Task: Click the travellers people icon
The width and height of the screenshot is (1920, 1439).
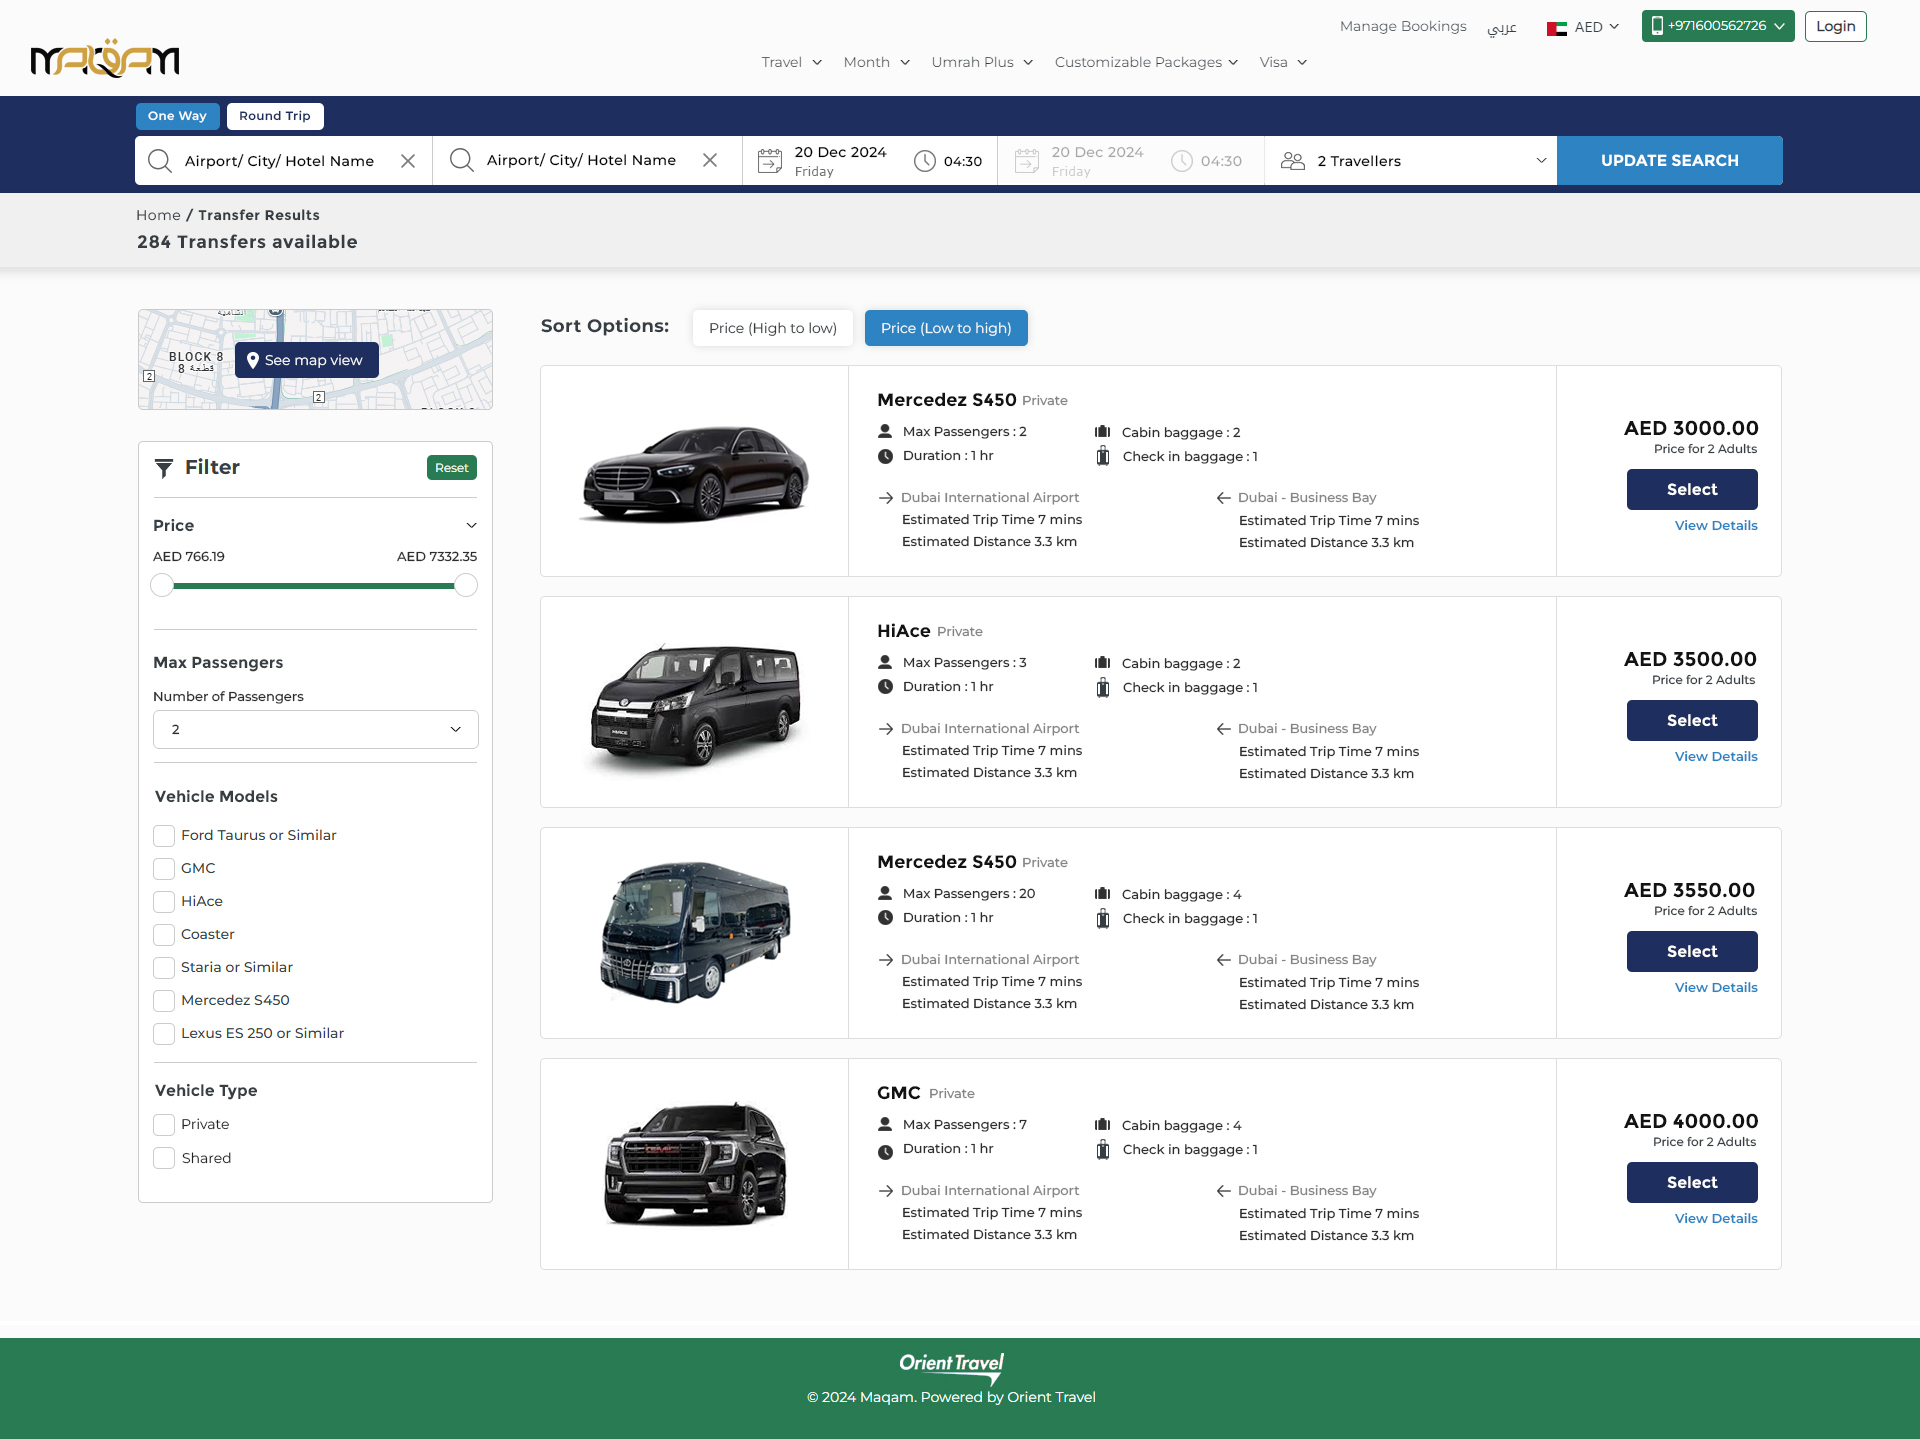Action: 1293,161
